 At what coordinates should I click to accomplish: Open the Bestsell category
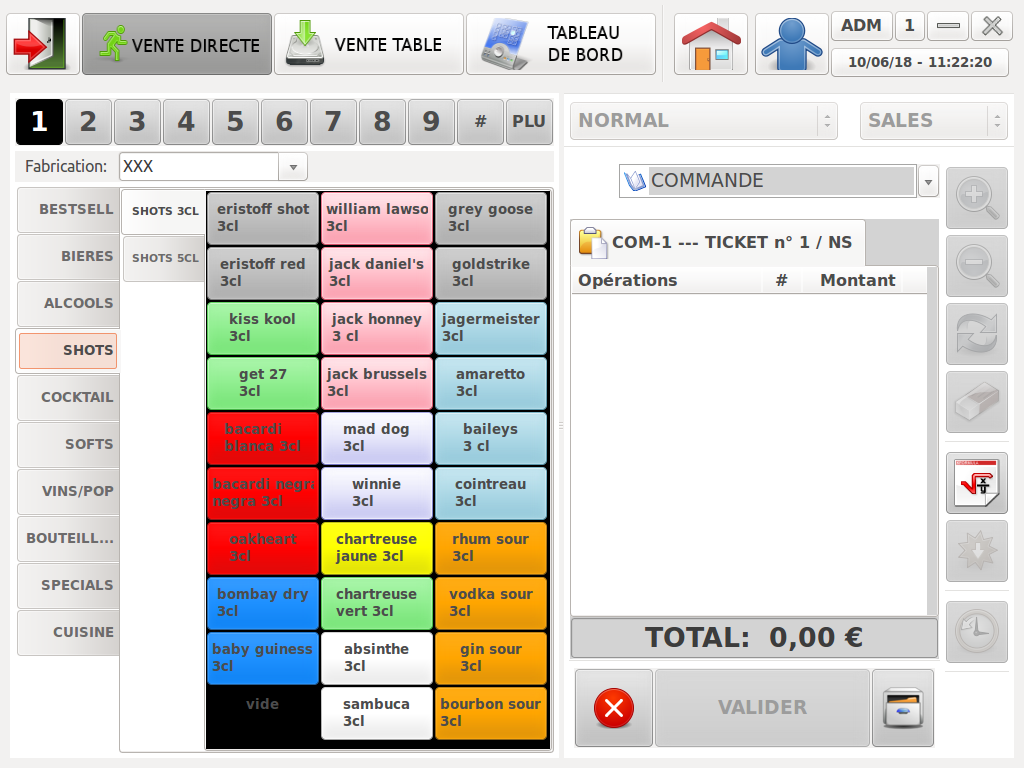pos(69,209)
